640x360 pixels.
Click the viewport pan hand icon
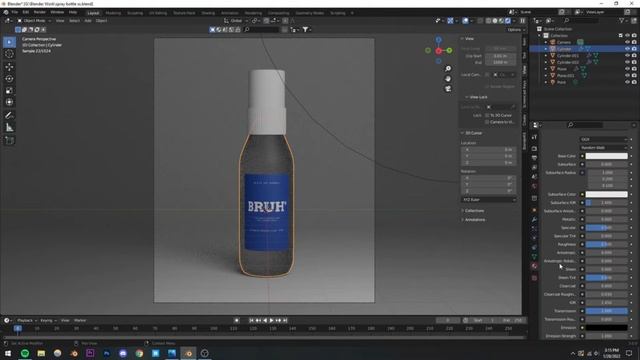(448, 78)
